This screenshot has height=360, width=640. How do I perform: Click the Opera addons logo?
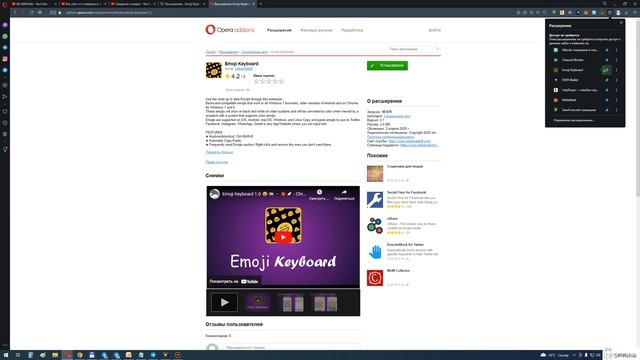230,30
